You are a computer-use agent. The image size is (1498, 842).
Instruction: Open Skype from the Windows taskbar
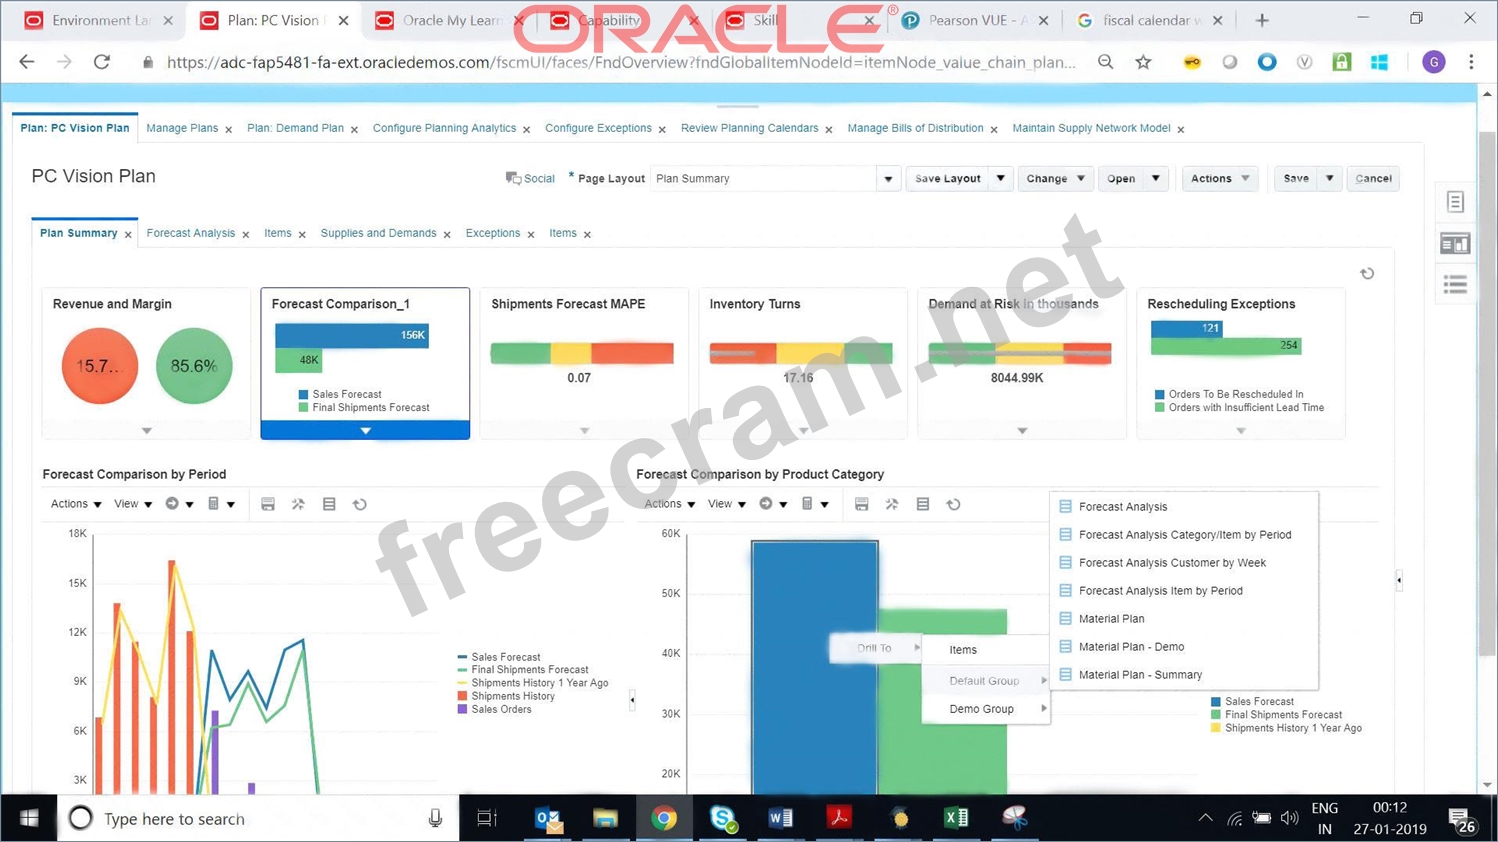pyautogui.click(x=723, y=818)
